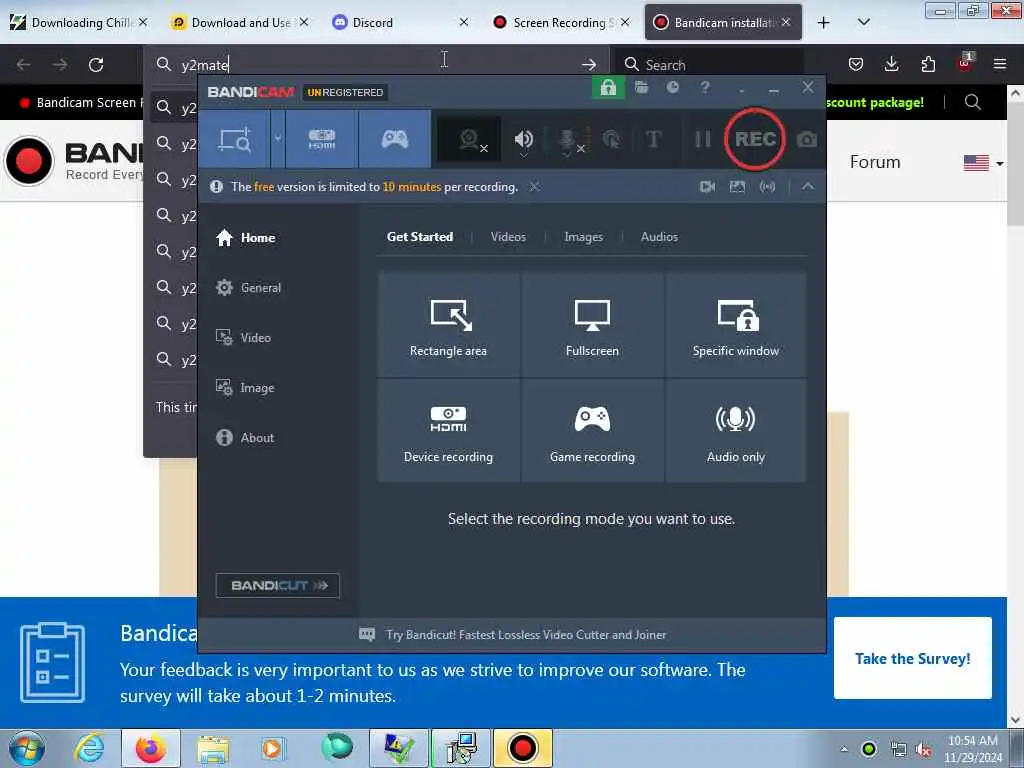Open scheduled recording clock icon

(x=673, y=88)
